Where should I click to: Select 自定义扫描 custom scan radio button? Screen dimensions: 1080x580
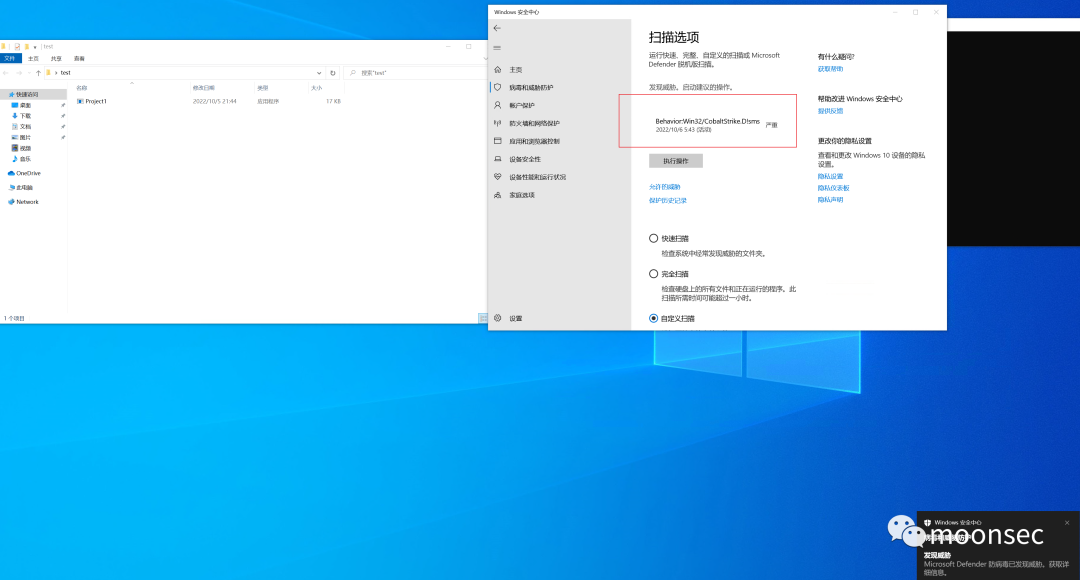click(x=654, y=318)
